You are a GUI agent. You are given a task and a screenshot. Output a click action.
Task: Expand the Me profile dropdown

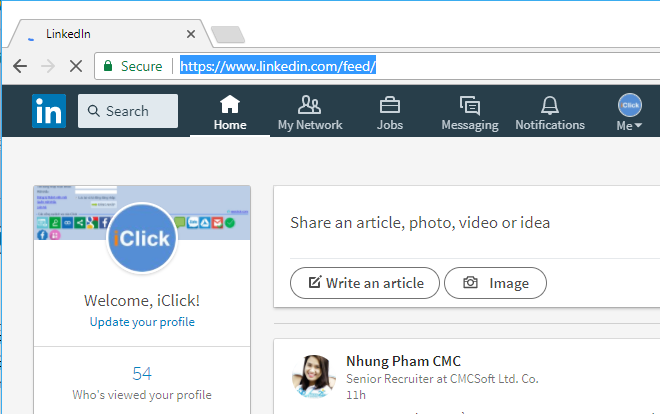(x=629, y=113)
